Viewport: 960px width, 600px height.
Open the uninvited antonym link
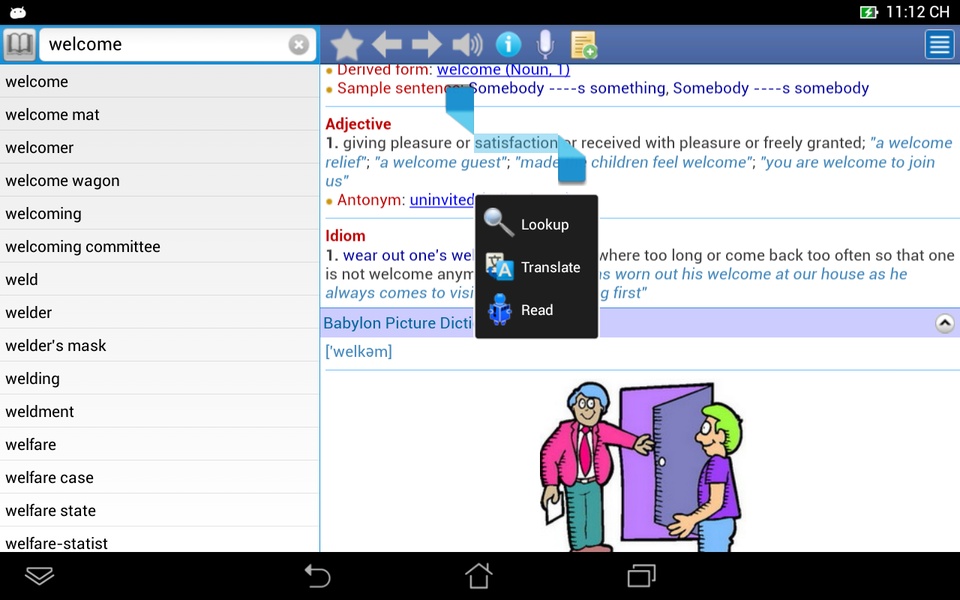(442, 200)
